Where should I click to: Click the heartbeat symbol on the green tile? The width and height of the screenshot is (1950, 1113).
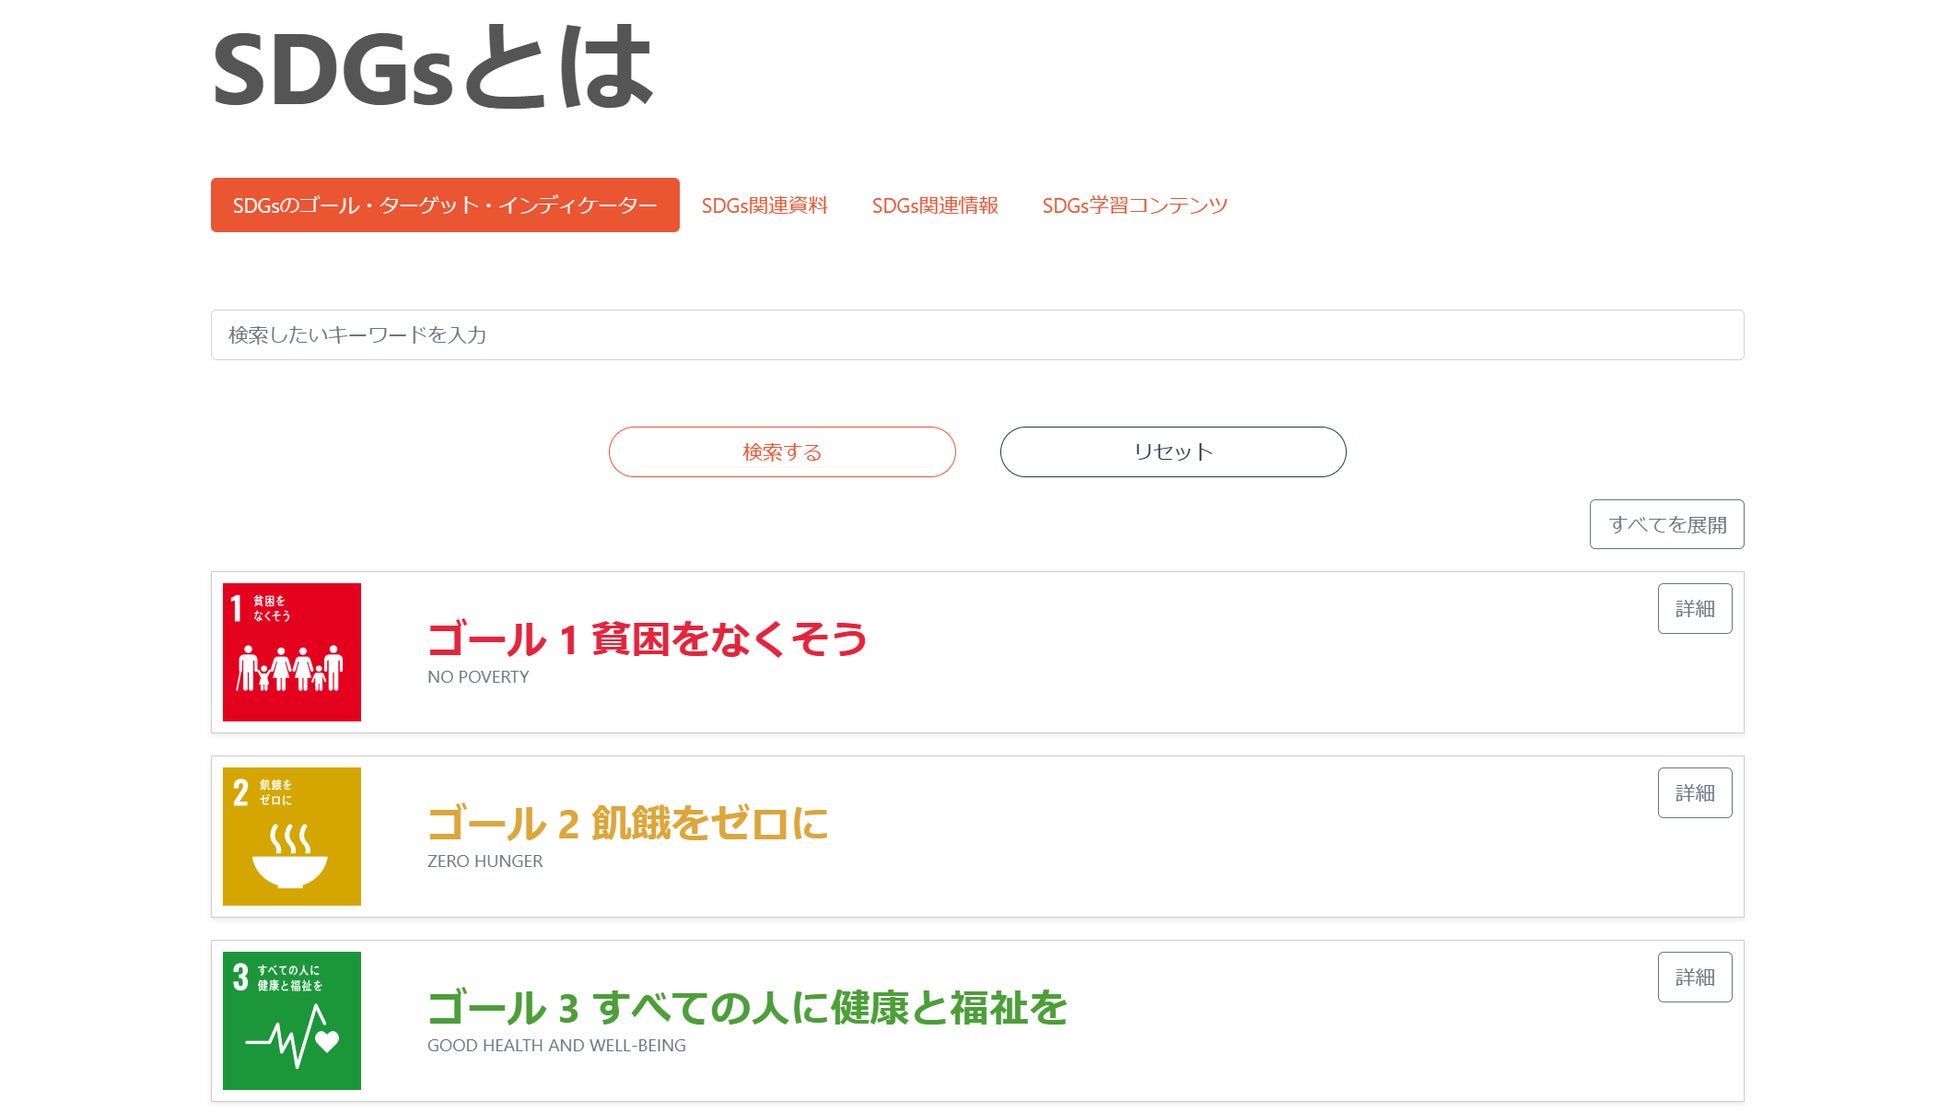coord(293,1038)
